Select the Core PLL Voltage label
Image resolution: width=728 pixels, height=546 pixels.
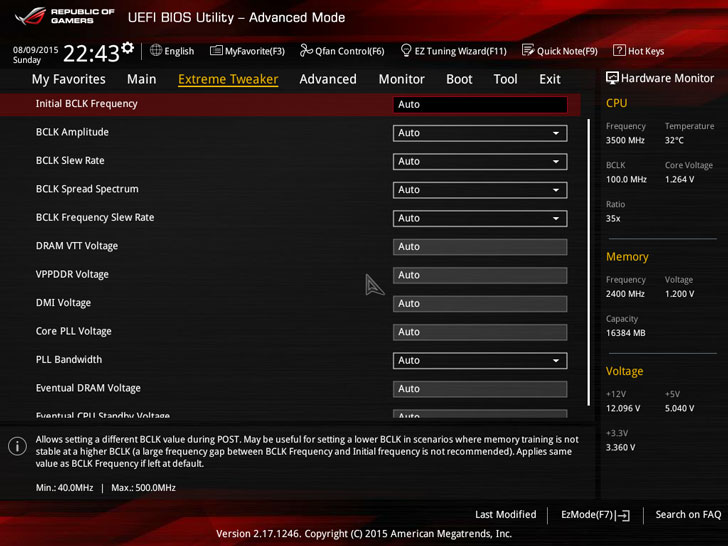click(x=73, y=331)
